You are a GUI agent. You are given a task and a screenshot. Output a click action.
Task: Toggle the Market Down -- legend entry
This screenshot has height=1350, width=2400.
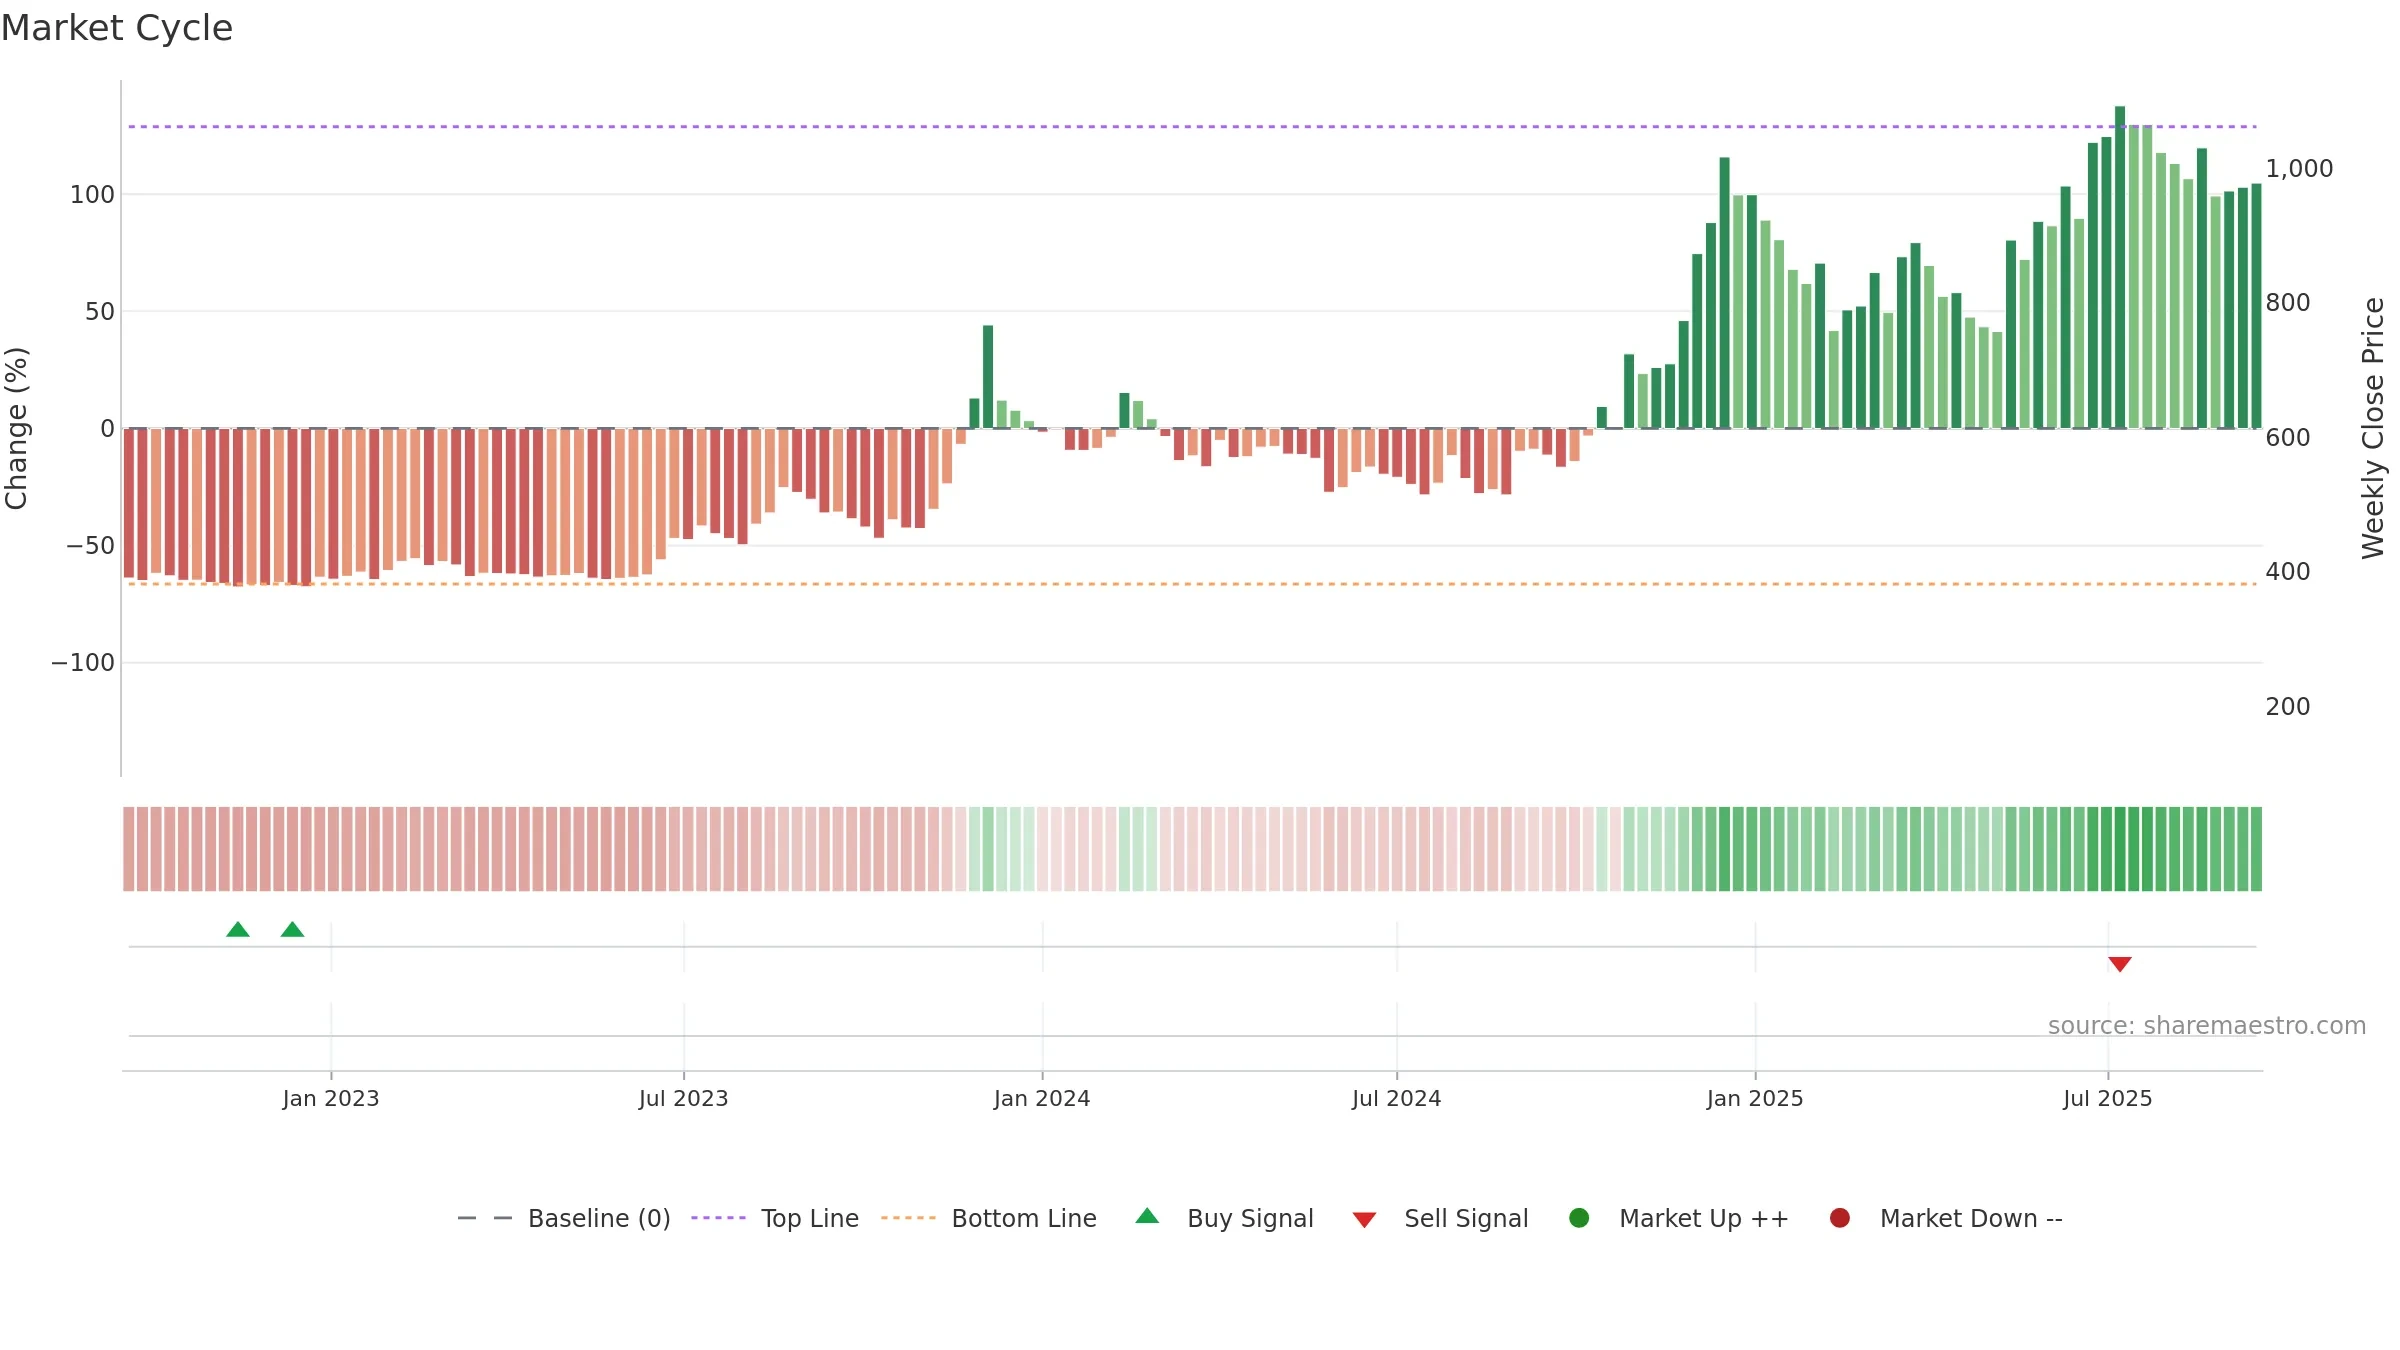pyautogui.click(x=1946, y=1218)
